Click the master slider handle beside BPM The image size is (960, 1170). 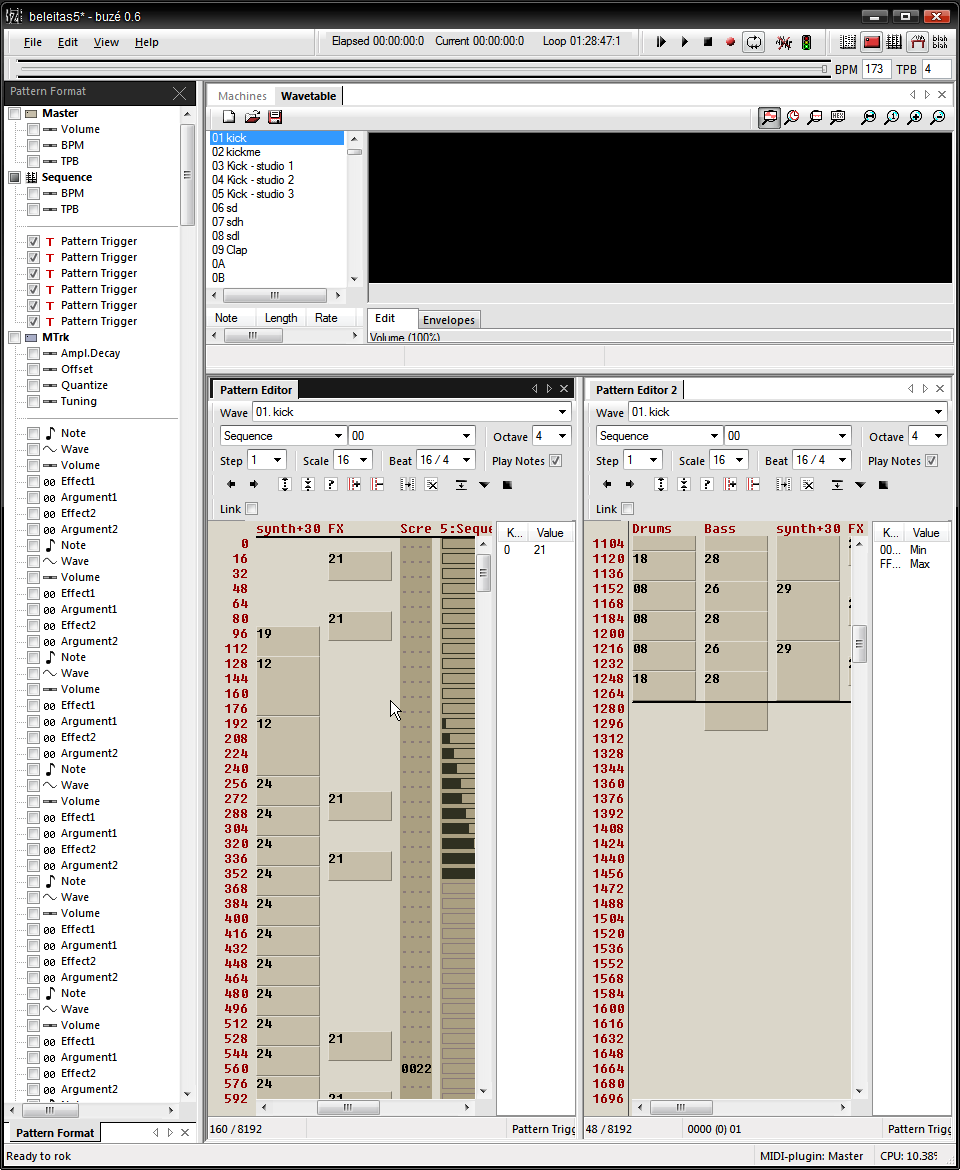(825, 69)
